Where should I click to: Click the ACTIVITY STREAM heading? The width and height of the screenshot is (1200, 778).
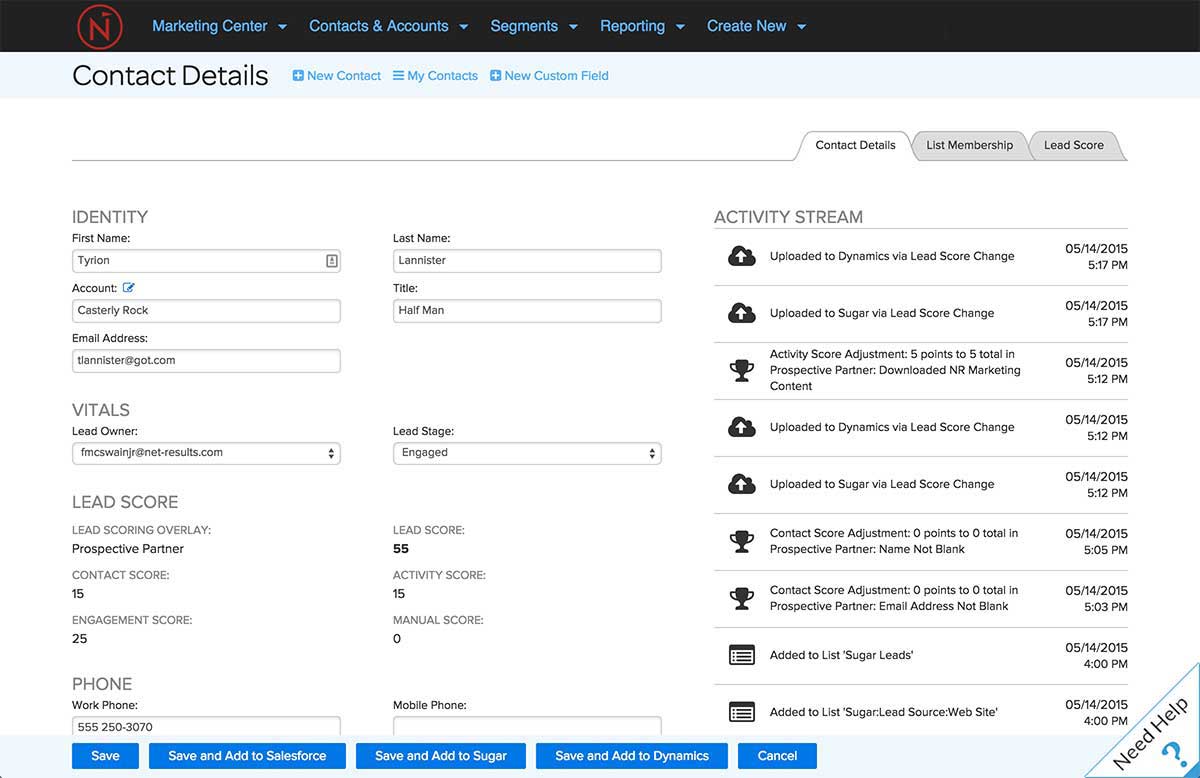pyautogui.click(x=788, y=217)
